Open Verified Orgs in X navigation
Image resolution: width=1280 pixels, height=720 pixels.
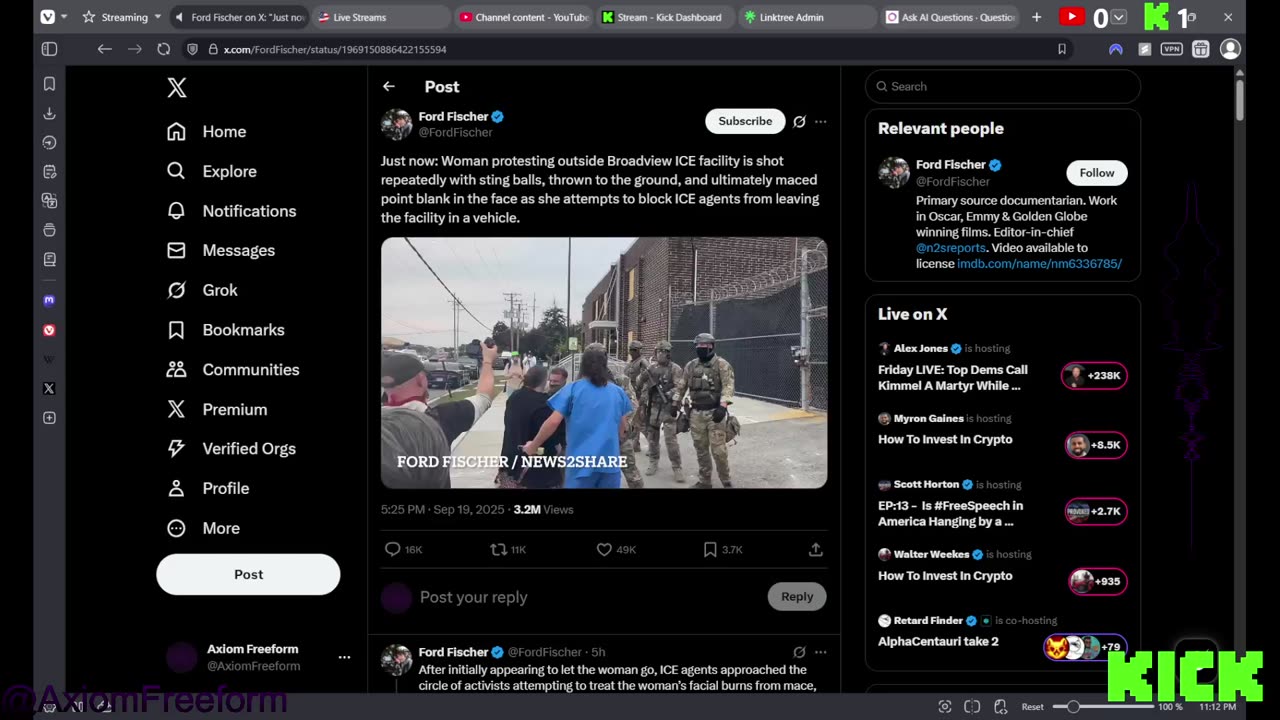tap(232, 449)
